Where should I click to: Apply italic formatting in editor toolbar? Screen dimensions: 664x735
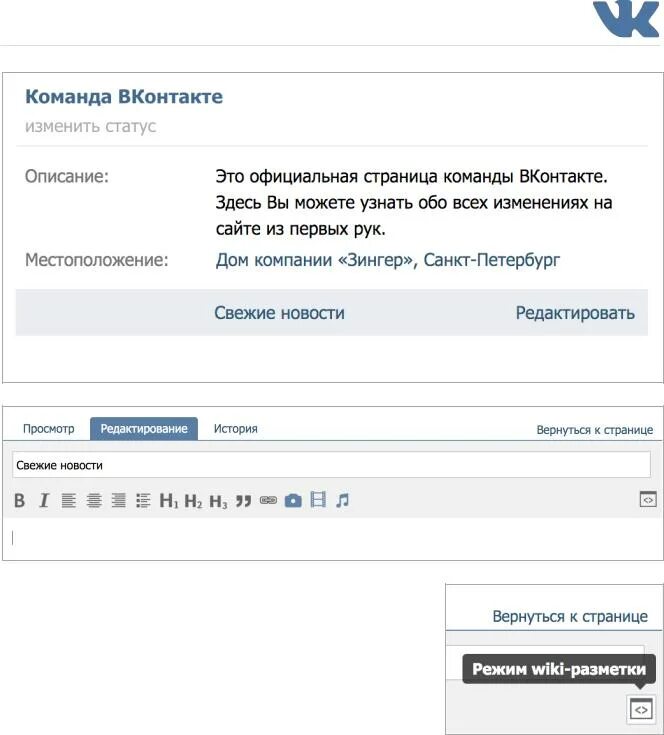(44, 500)
